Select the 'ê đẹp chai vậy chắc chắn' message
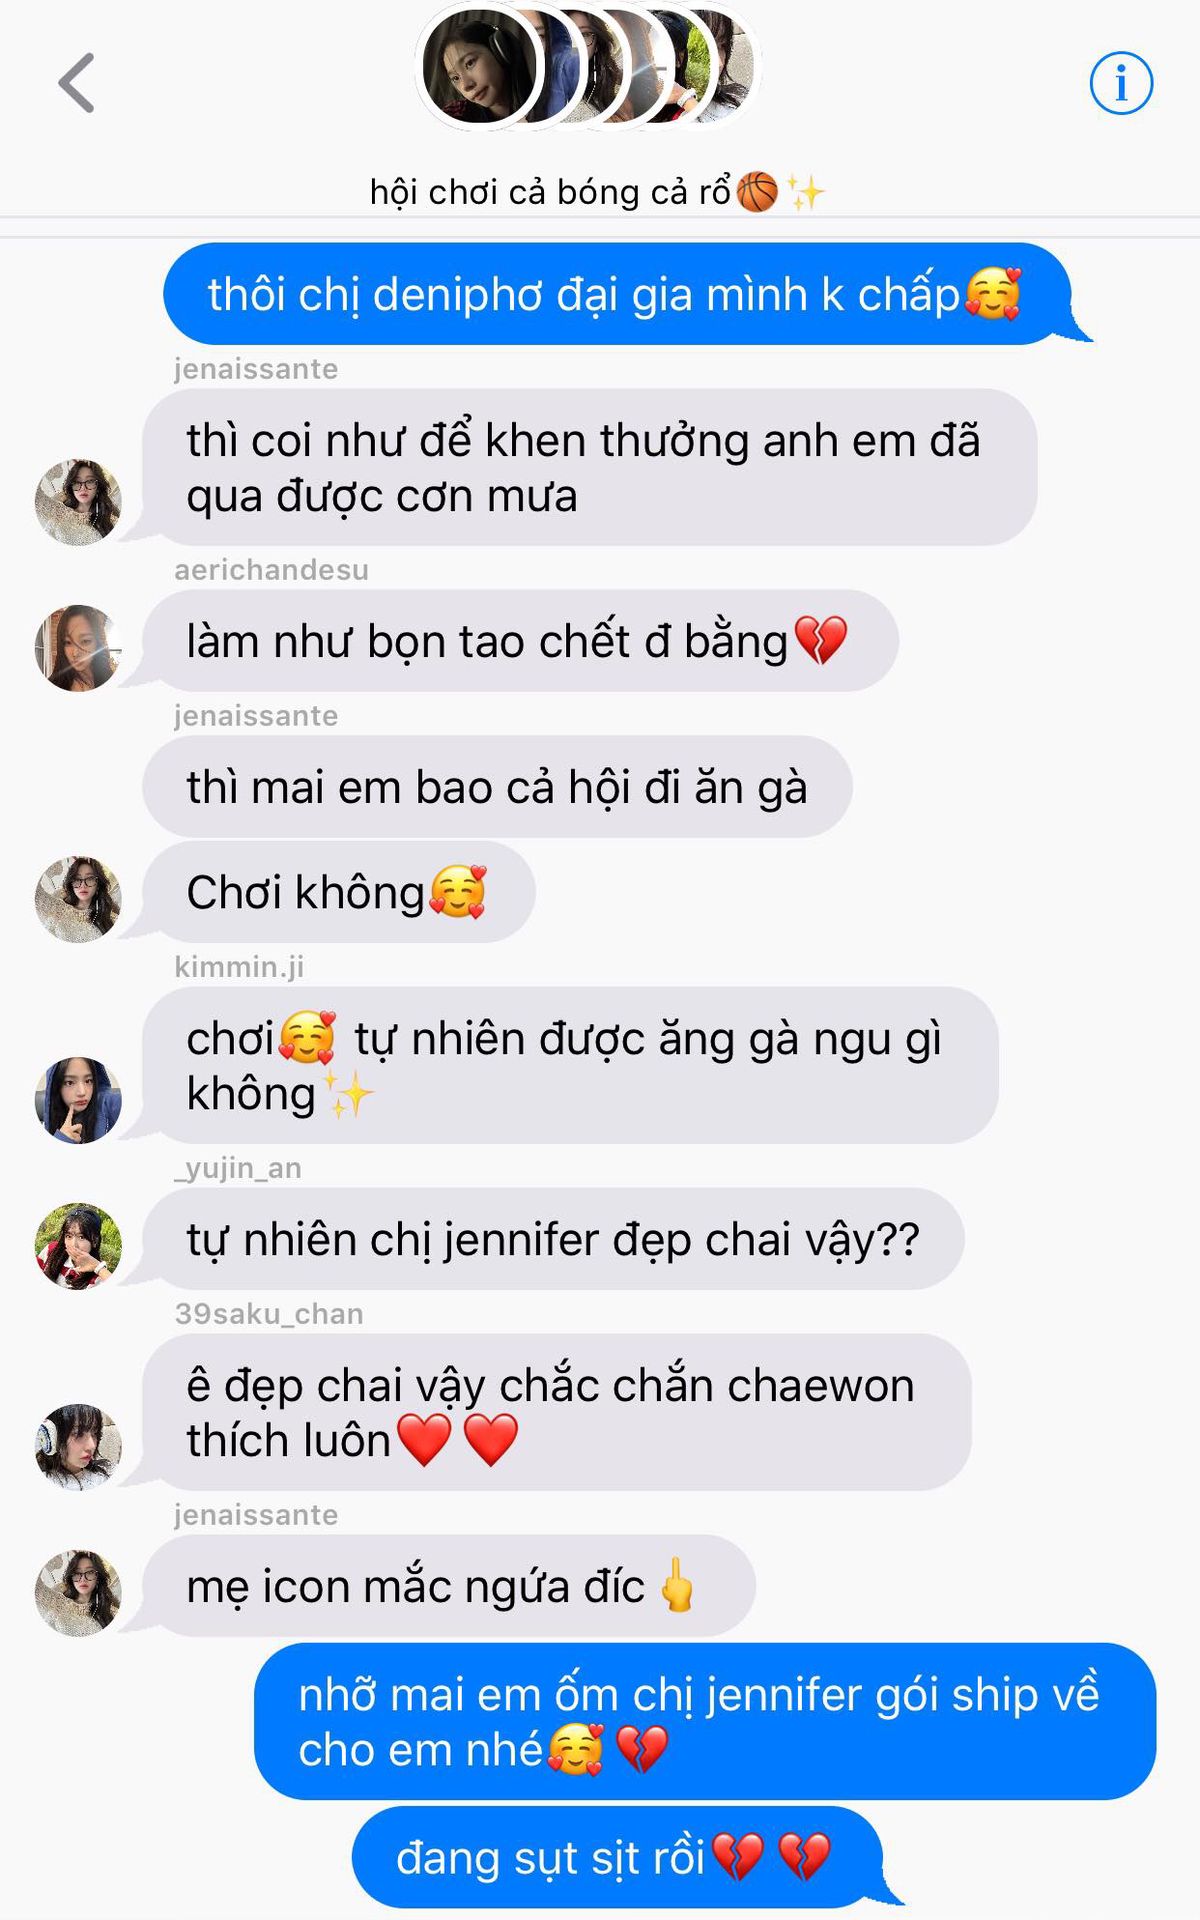This screenshot has width=1200, height=1920. [x=557, y=1412]
